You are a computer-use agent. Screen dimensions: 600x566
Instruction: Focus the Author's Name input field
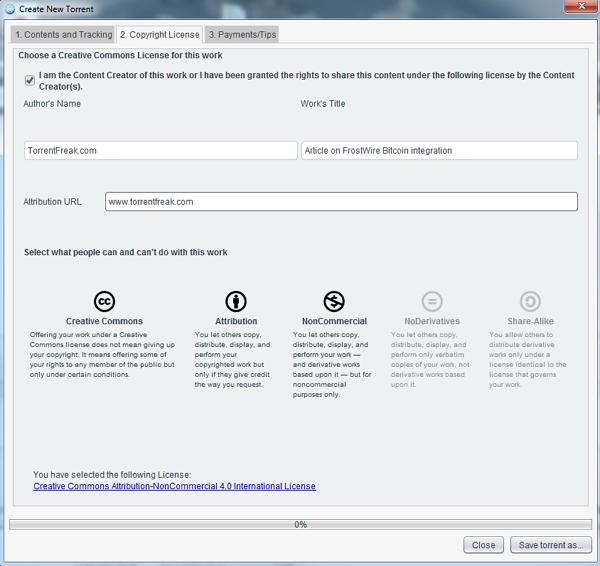pyautogui.click(x=161, y=150)
